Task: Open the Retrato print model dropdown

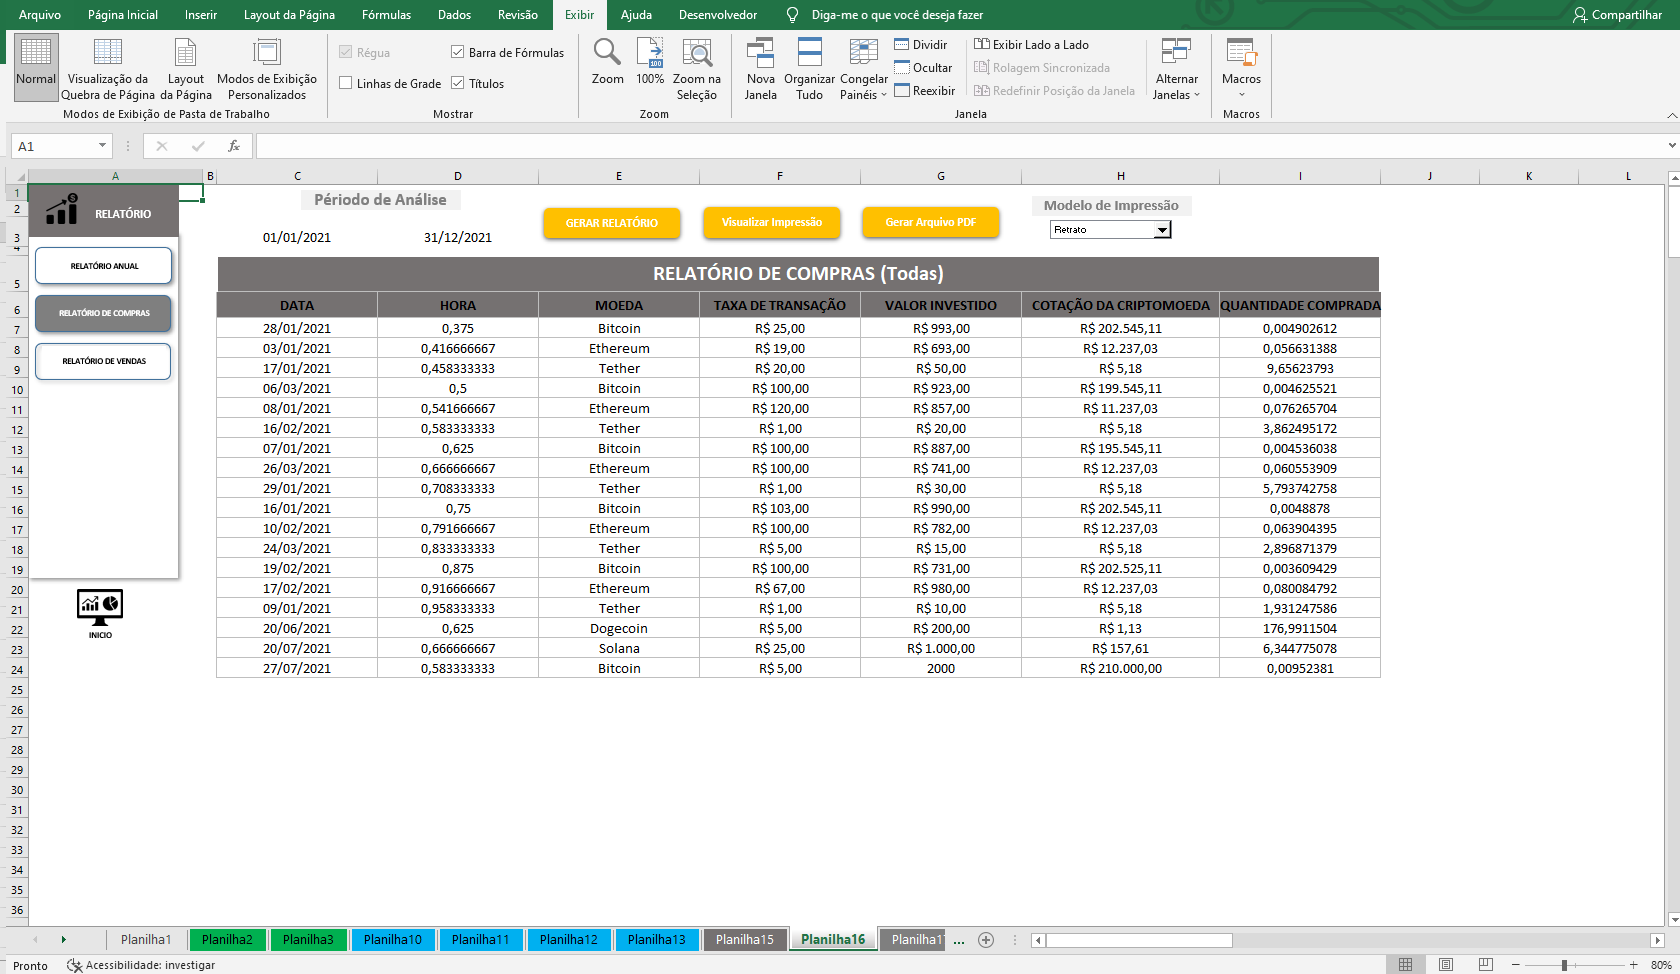Action: coord(1162,230)
